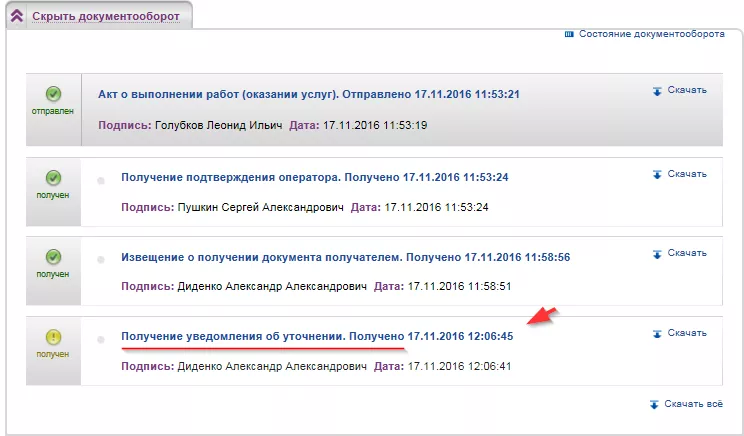The image size is (744, 436).
Task: Collapse via the double-chevron icon beside Скрыть документооборот
Action: pyautogui.click(x=17, y=16)
